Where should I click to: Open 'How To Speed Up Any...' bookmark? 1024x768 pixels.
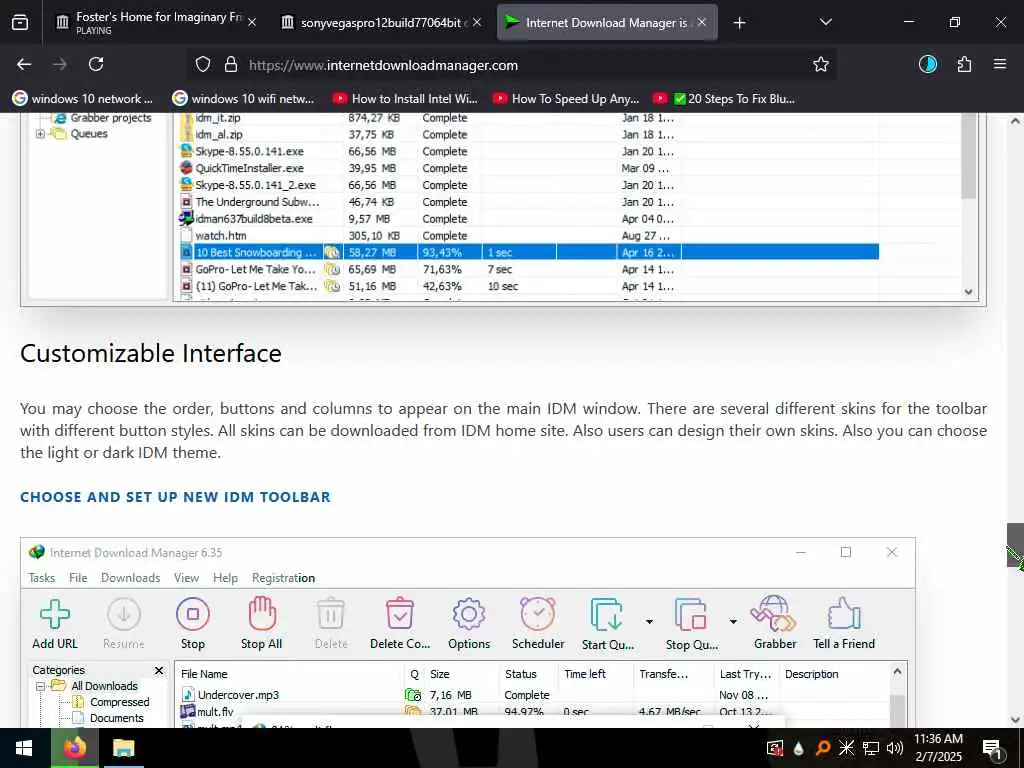[566, 99]
